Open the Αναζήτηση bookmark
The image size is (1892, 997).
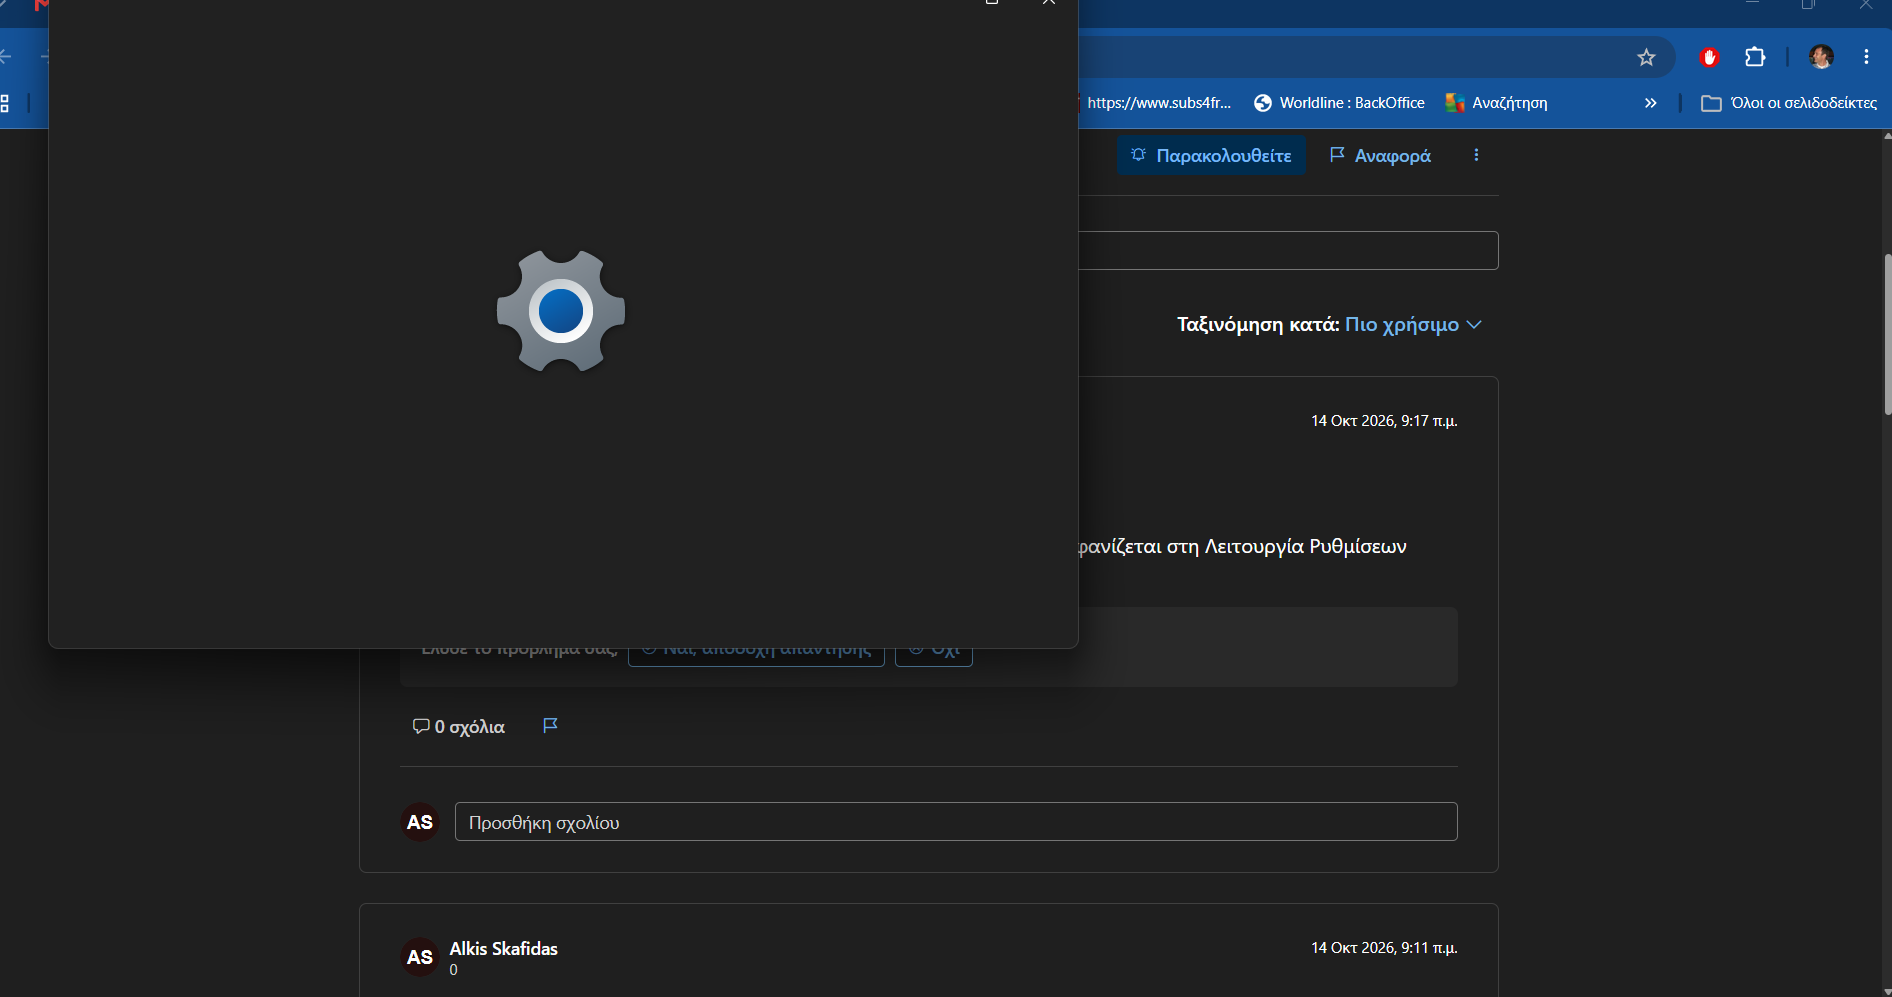[1497, 103]
